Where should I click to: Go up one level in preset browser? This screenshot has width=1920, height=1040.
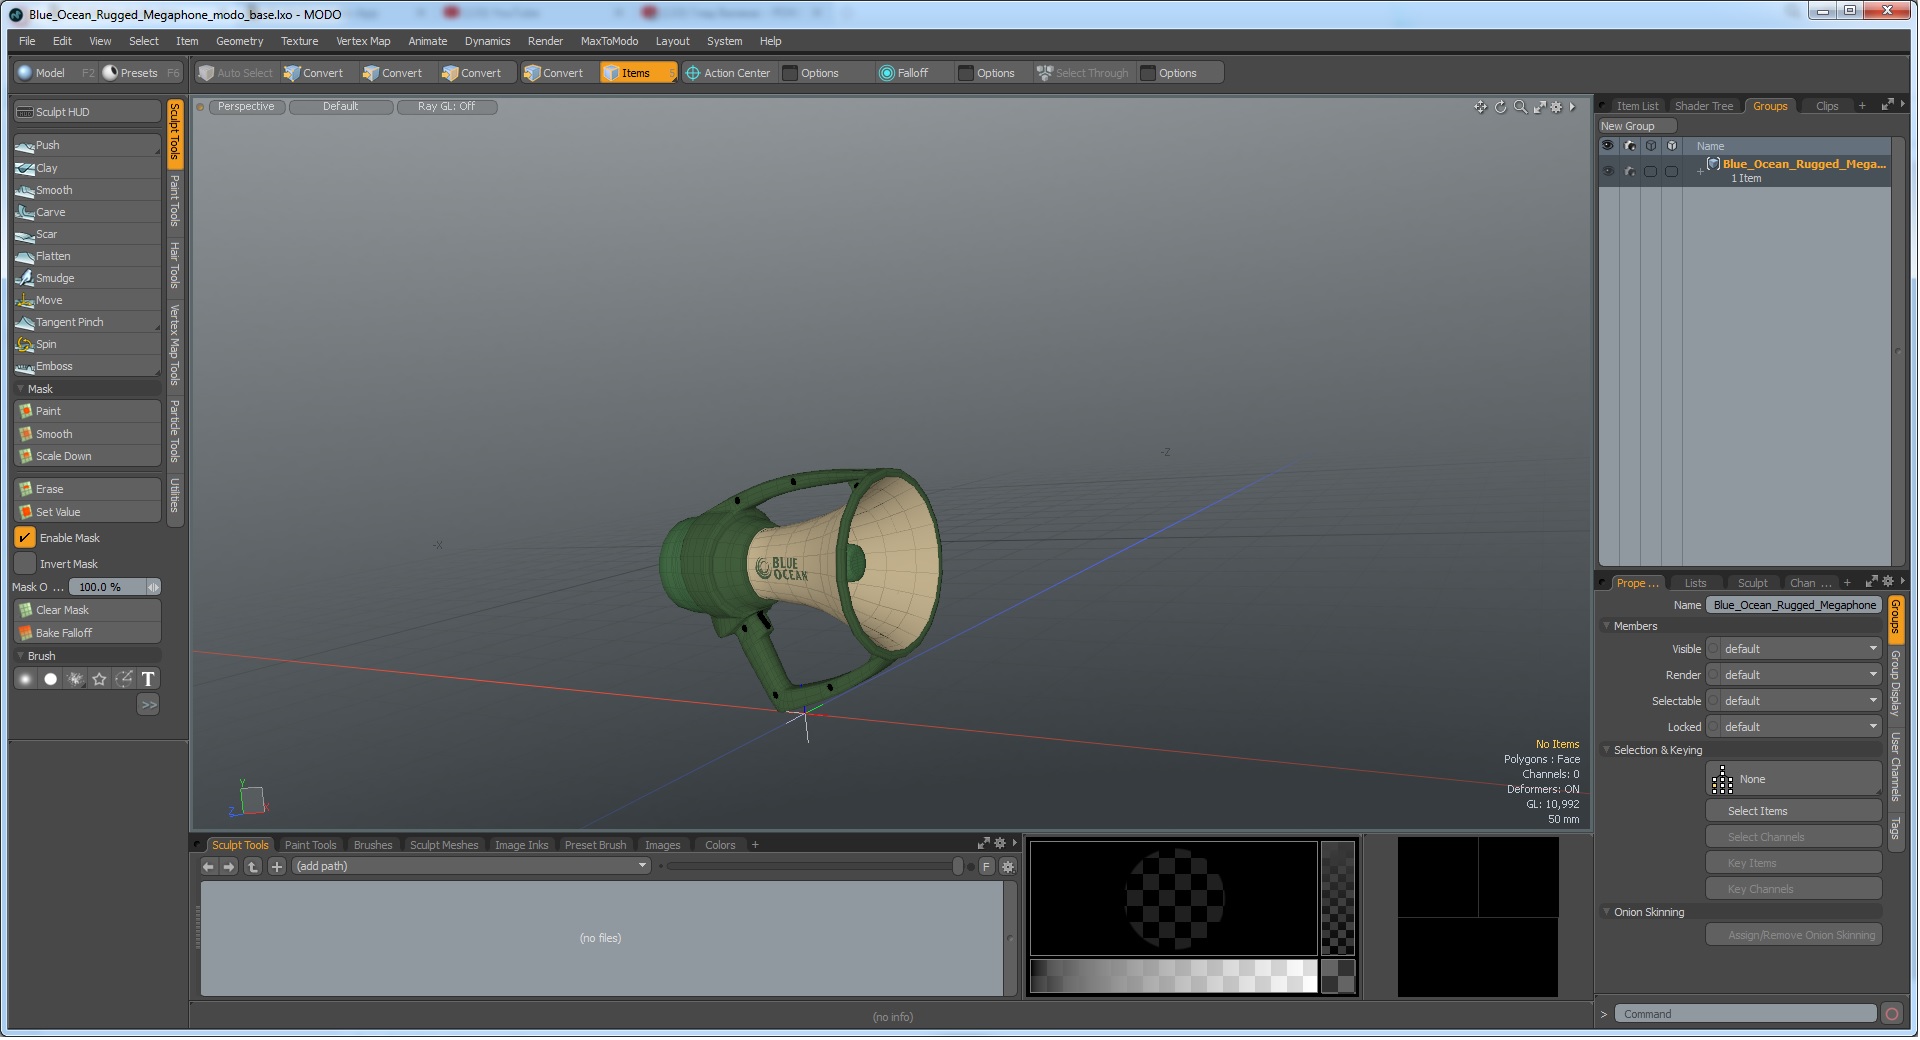pyautogui.click(x=253, y=867)
